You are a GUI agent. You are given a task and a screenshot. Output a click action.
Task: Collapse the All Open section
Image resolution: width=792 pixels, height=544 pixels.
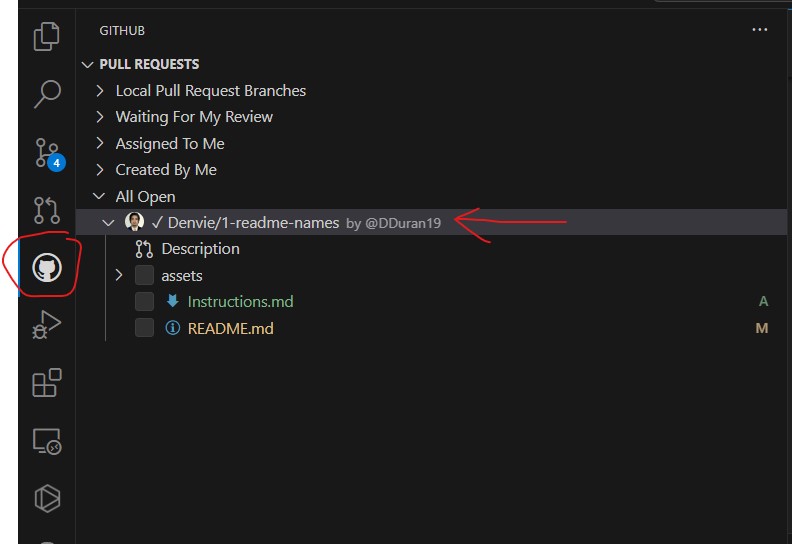tap(99, 197)
